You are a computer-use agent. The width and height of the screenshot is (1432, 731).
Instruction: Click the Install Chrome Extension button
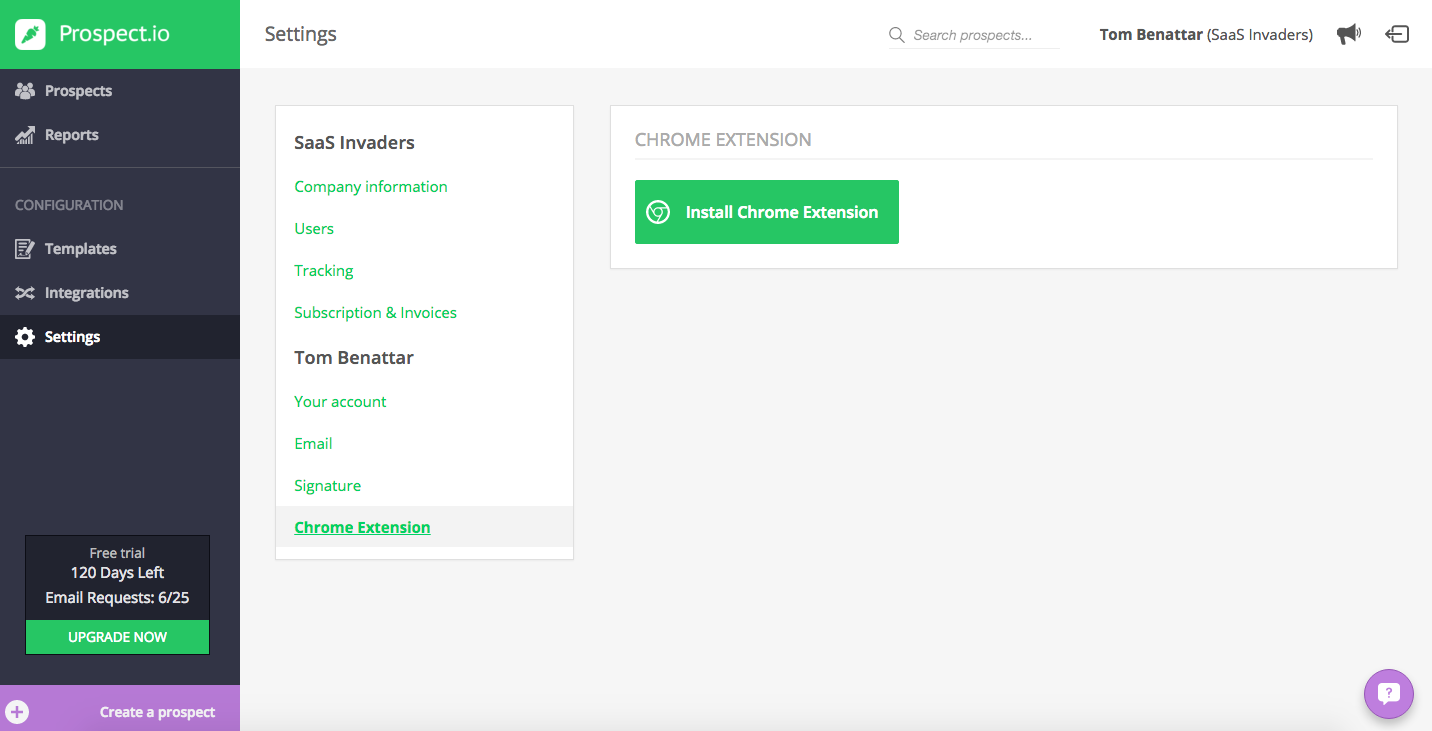pos(767,212)
